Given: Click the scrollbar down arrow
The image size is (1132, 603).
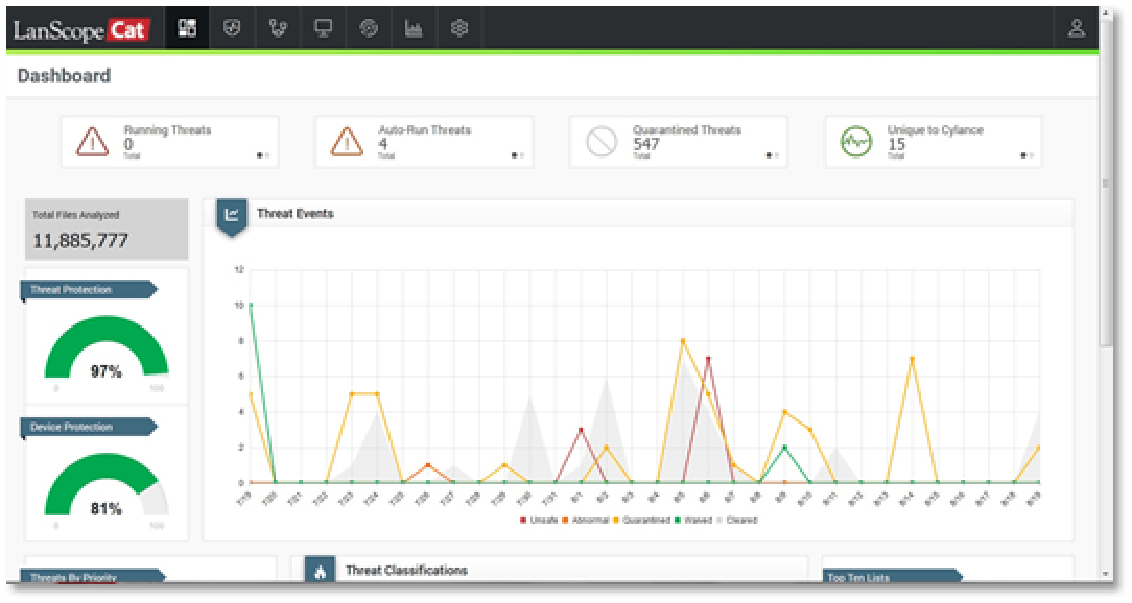Looking at the screenshot, I should 1105,573.
